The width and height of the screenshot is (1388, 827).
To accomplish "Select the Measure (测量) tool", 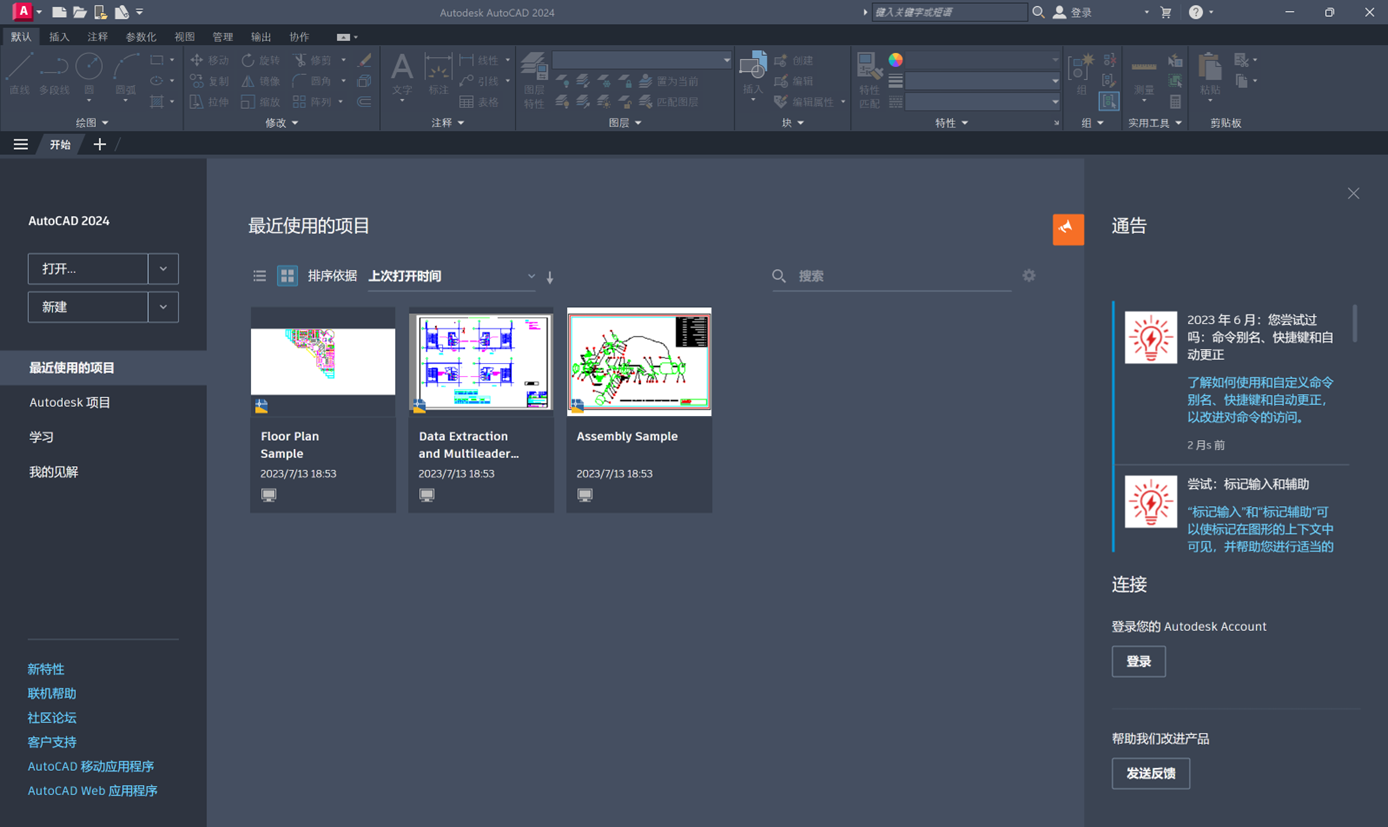I will pos(1144,75).
